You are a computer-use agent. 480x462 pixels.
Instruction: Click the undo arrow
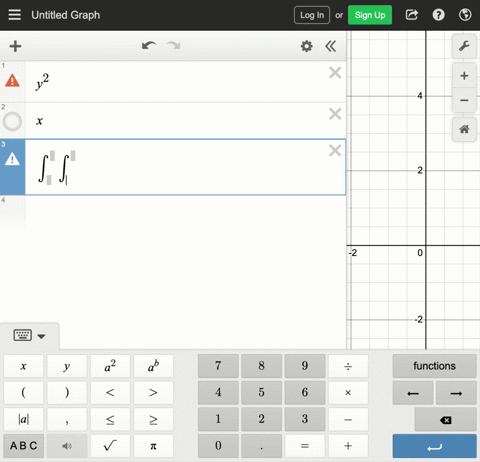pos(149,46)
